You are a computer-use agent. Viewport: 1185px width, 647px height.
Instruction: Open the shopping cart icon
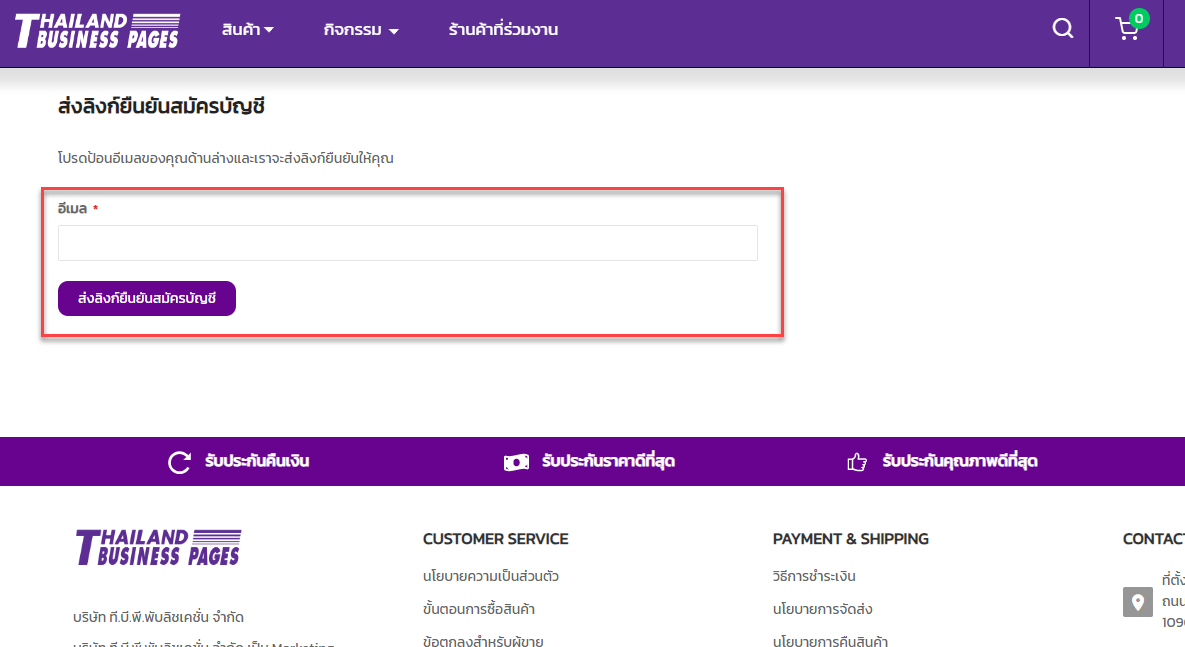click(1126, 30)
